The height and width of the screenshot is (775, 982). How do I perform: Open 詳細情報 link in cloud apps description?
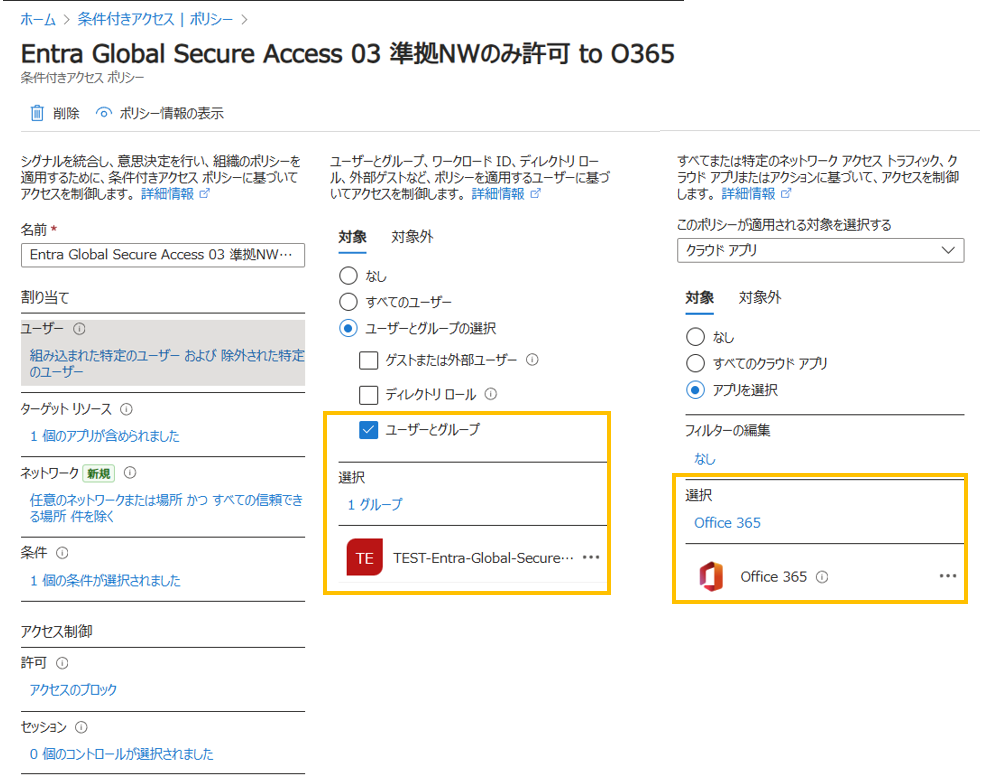(x=748, y=194)
